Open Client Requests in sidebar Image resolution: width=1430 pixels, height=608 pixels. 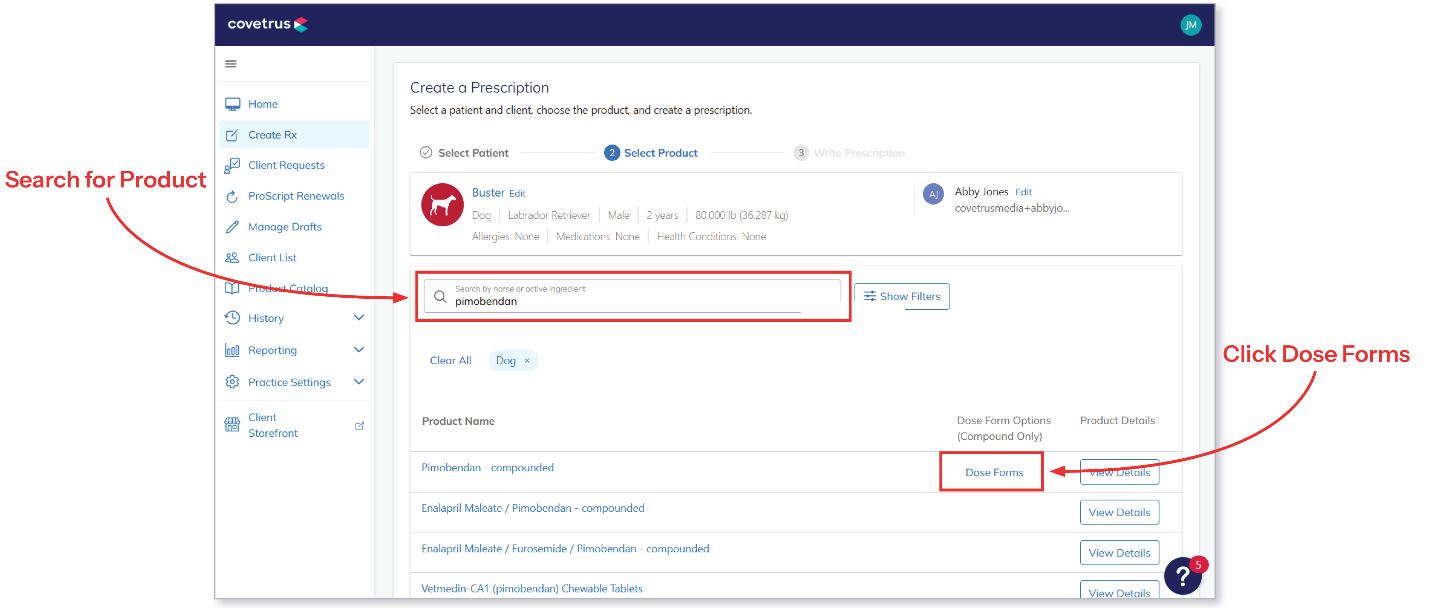[286, 165]
